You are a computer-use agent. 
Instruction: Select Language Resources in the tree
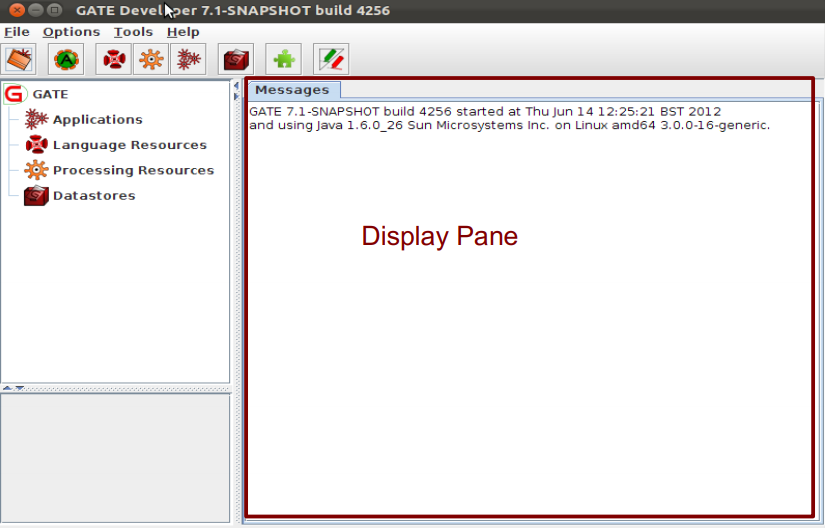[130, 145]
